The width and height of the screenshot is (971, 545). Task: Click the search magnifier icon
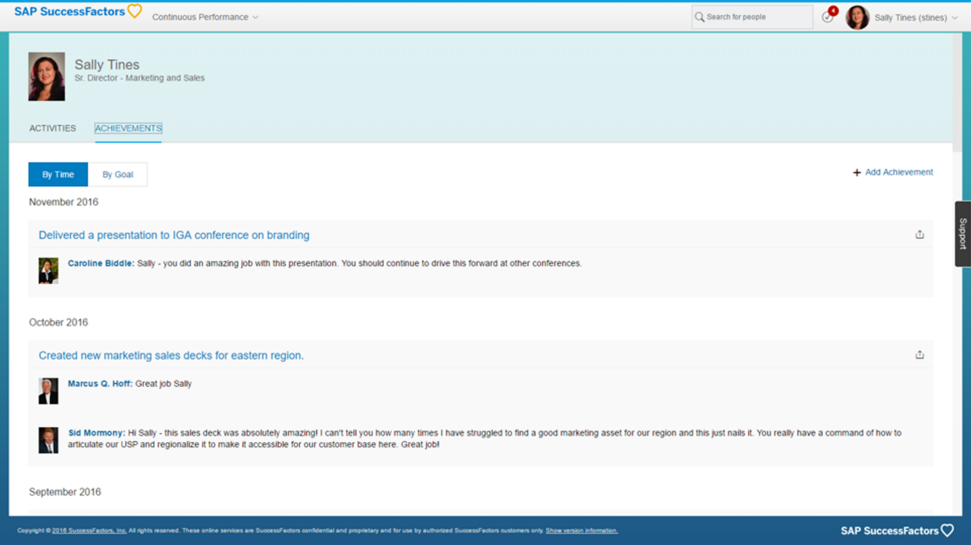[699, 17]
